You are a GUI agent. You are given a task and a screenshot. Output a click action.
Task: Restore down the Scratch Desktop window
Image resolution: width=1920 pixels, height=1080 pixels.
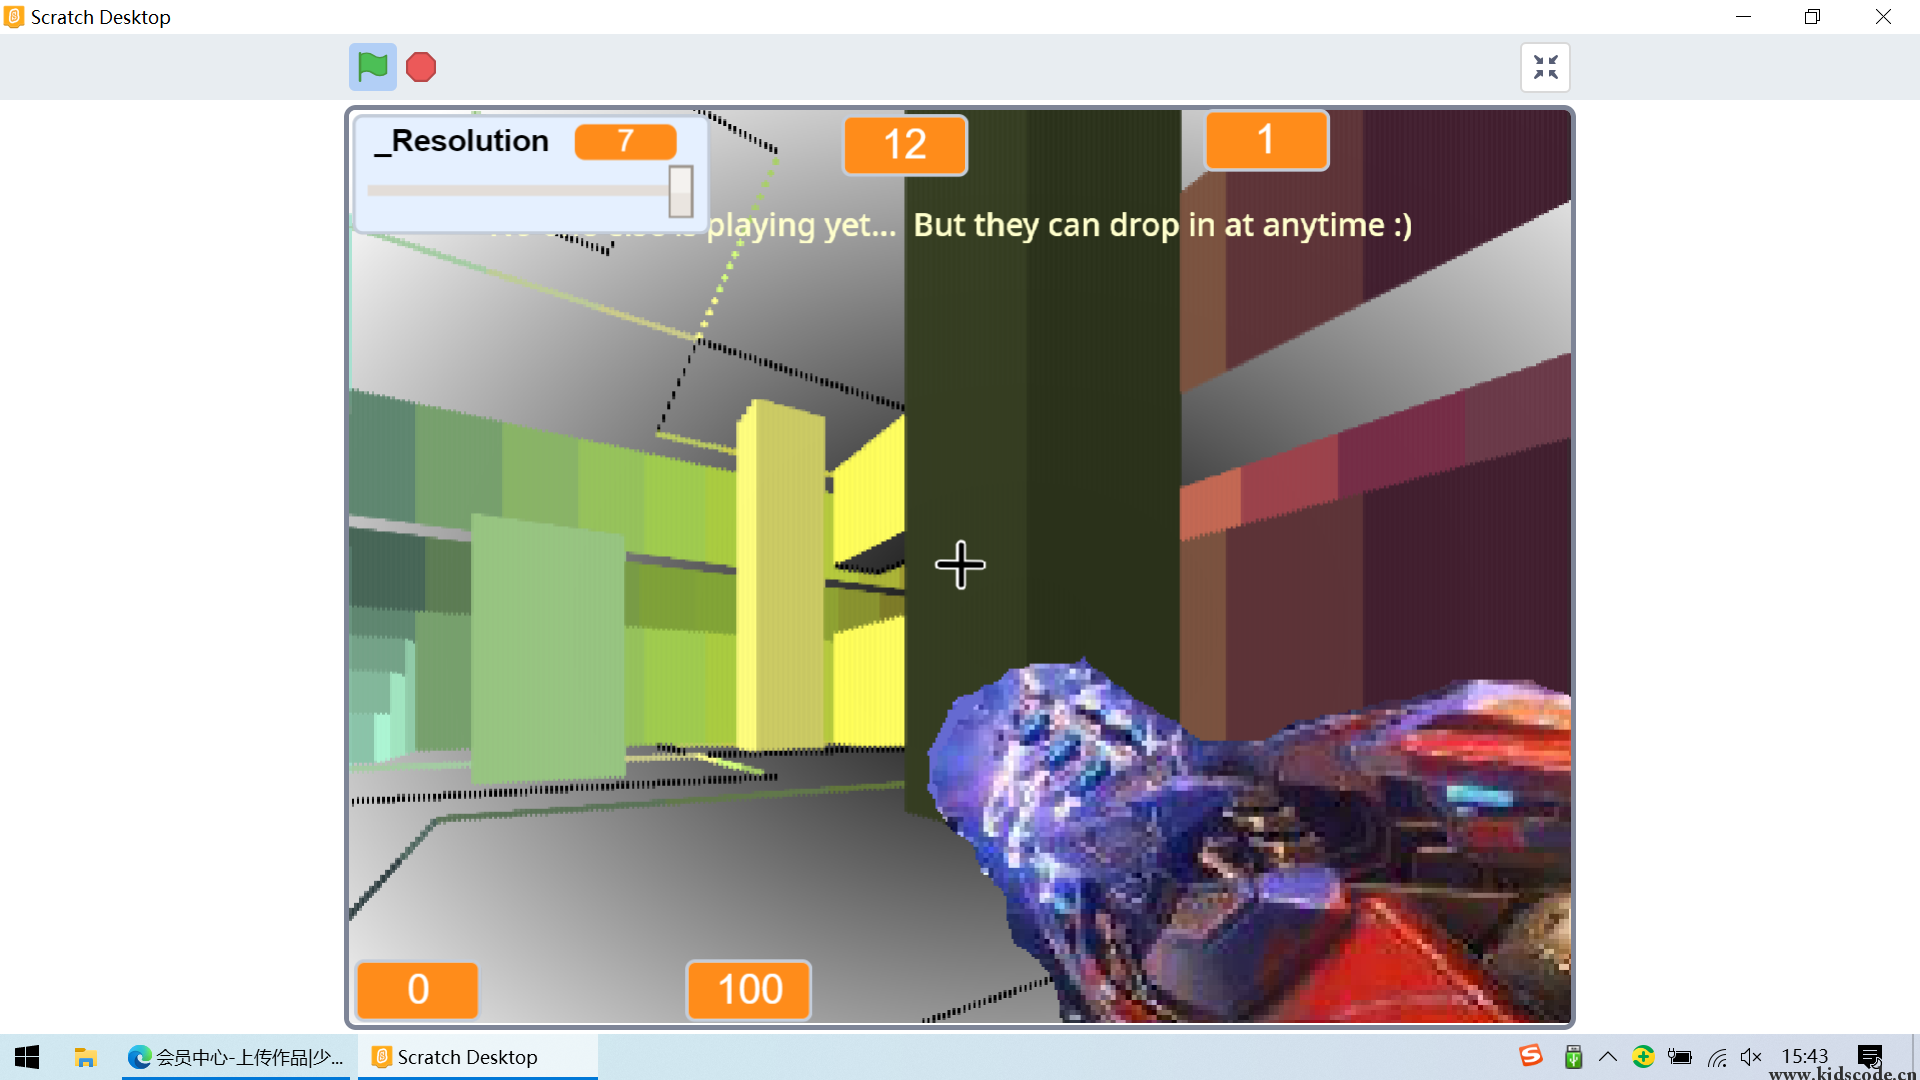pyautogui.click(x=1812, y=17)
